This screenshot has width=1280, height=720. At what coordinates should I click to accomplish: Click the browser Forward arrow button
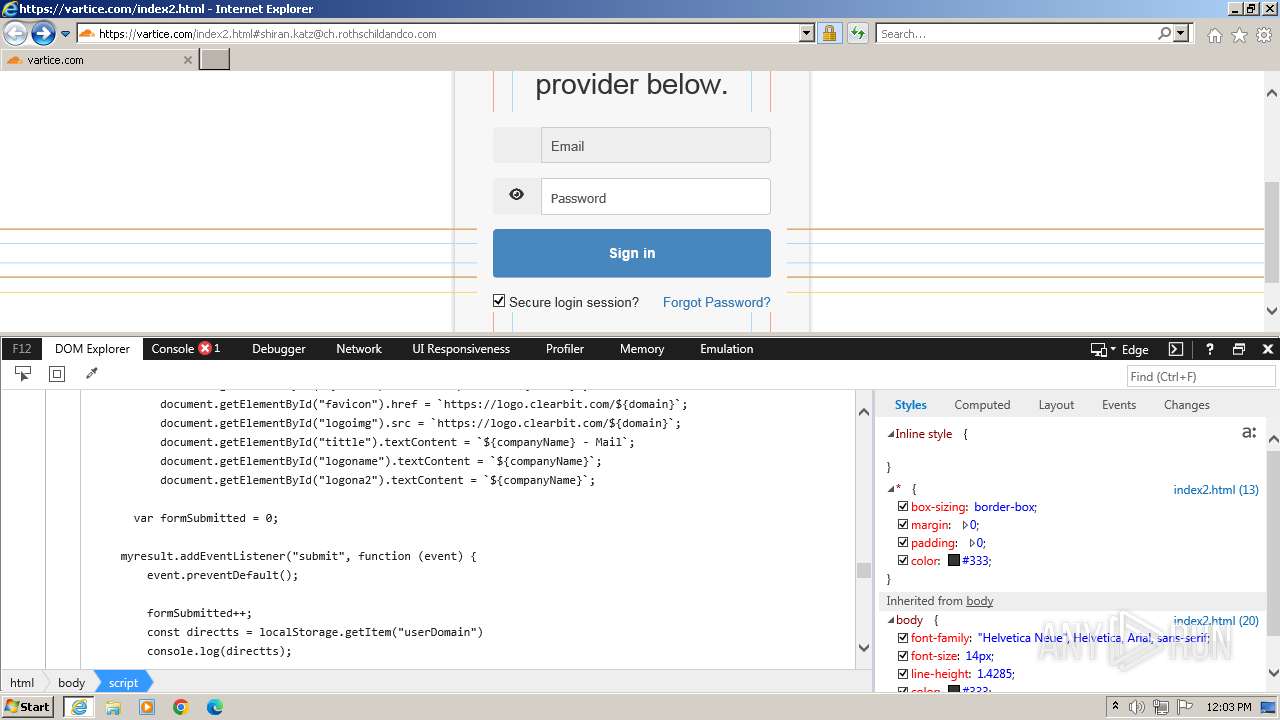click(43, 33)
